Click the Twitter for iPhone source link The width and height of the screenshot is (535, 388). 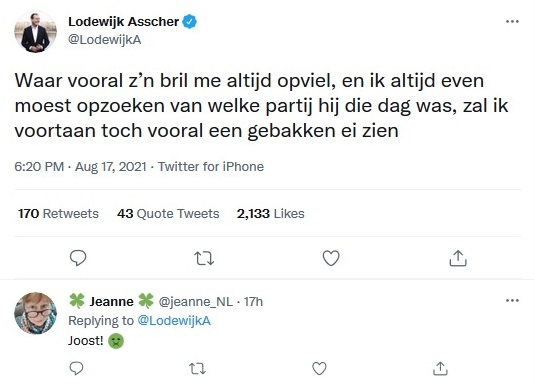click(211, 167)
